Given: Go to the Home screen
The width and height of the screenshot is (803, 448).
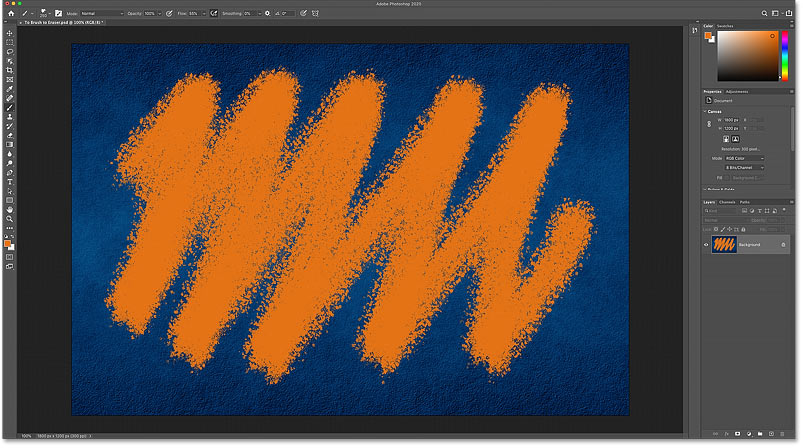Looking at the screenshot, I should pos(11,13).
